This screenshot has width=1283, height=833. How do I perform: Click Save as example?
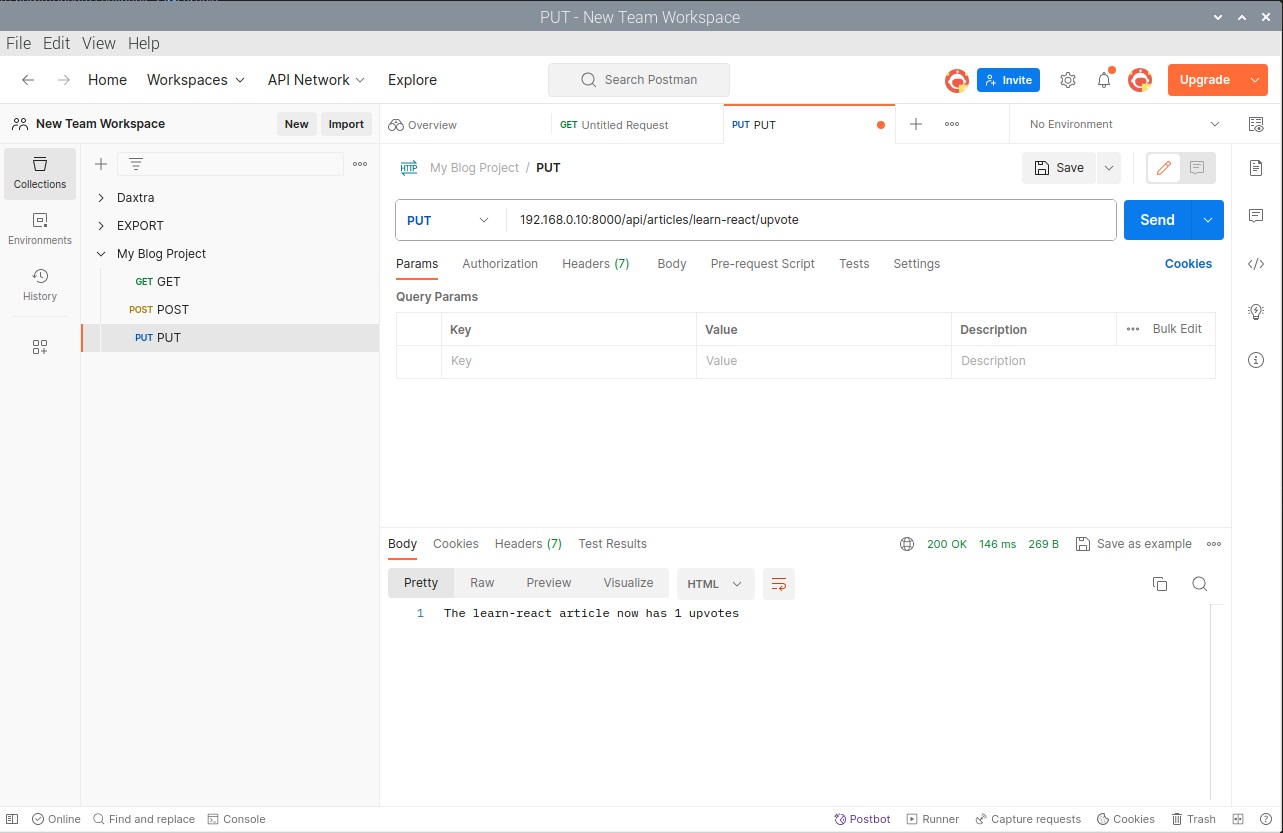pyautogui.click(x=1134, y=544)
